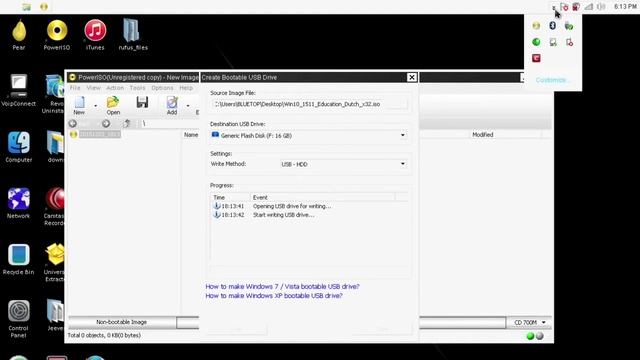Click the Add files toolbar icon
The width and height of the screenshot is (640, 360).
pyautogui.click(x=172, y=106)
